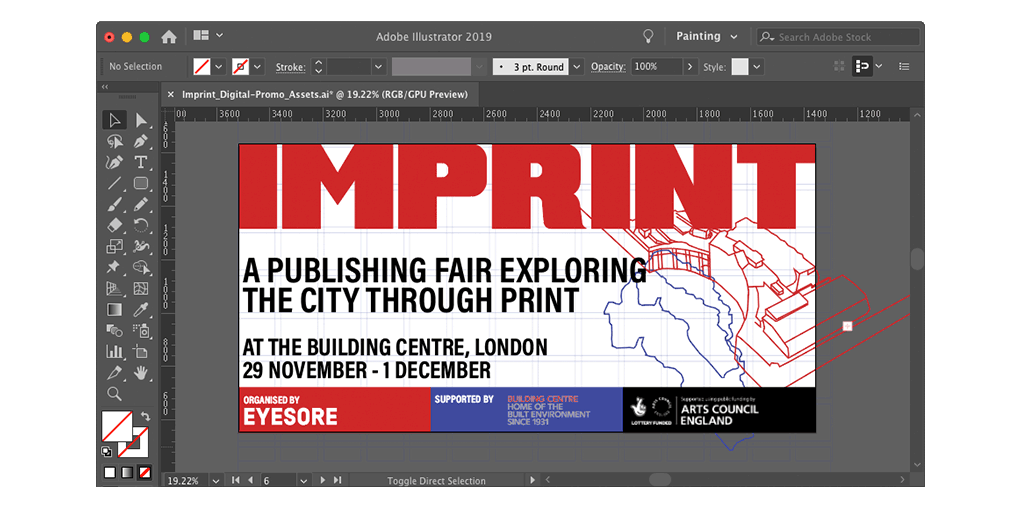Viewport: 1024px width, 512px height.
Task: Expand the fill color dropdown arrow
Action: click(219, 67)
